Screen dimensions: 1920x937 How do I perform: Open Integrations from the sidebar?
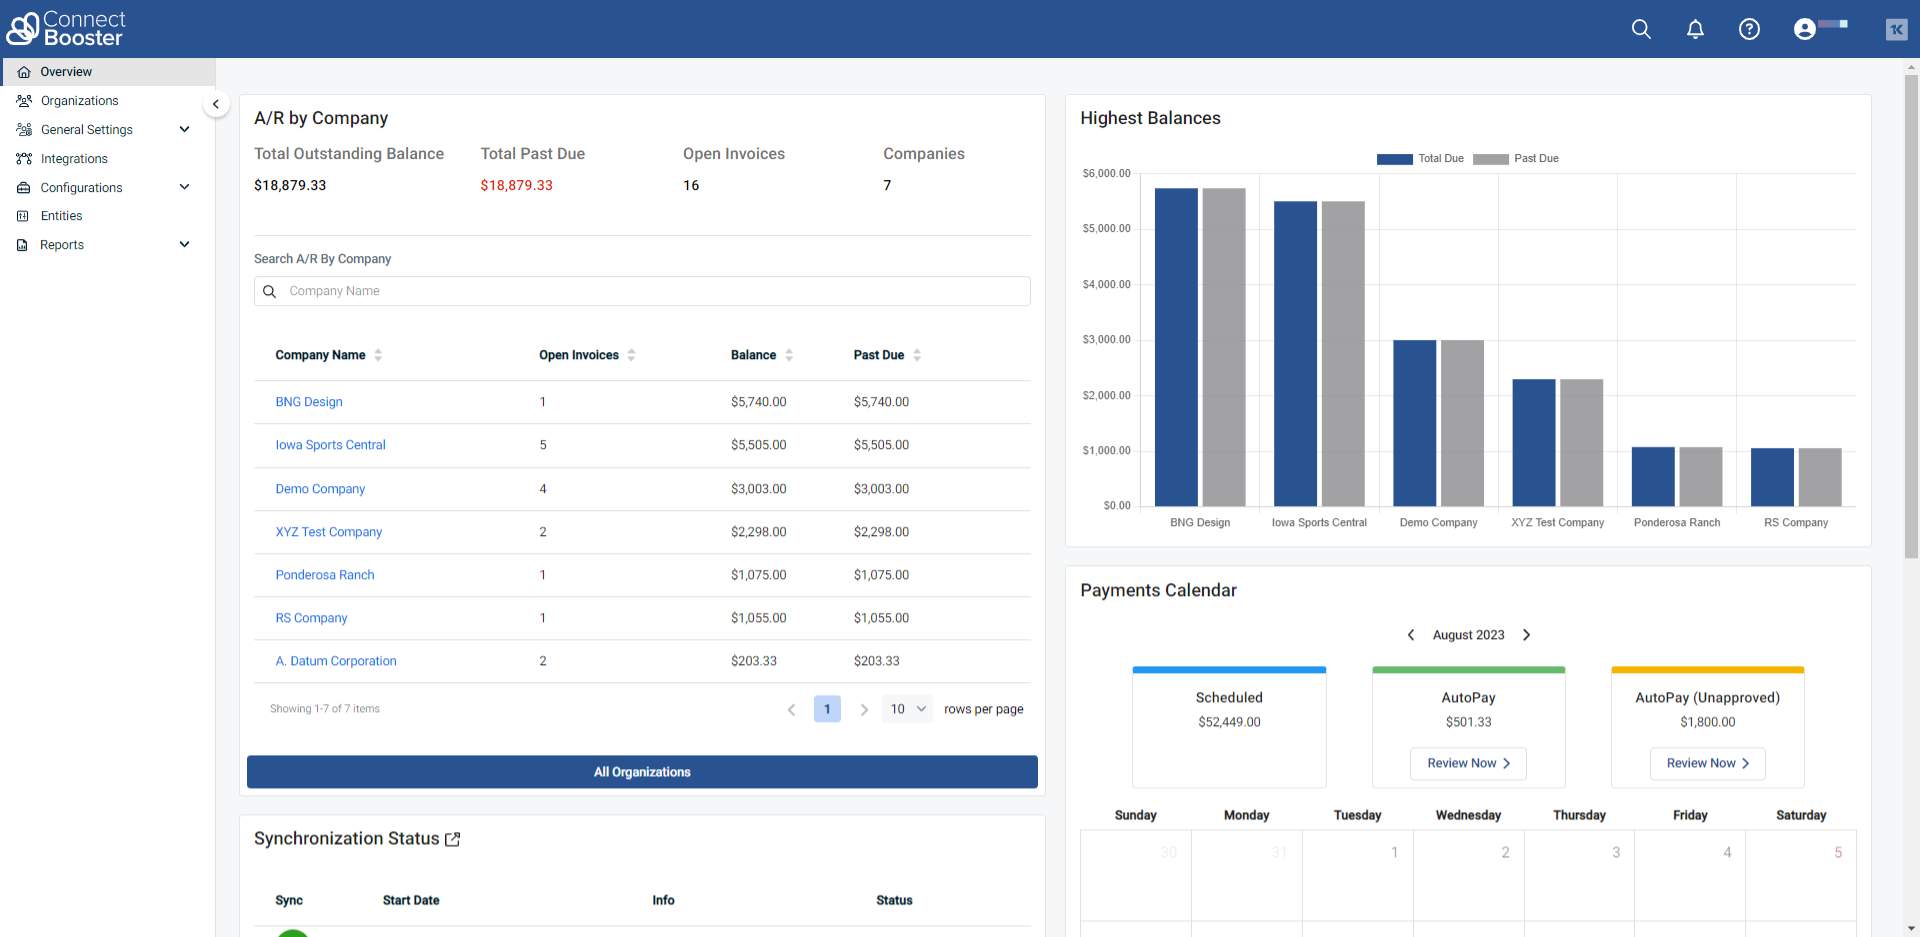[73, 158]
